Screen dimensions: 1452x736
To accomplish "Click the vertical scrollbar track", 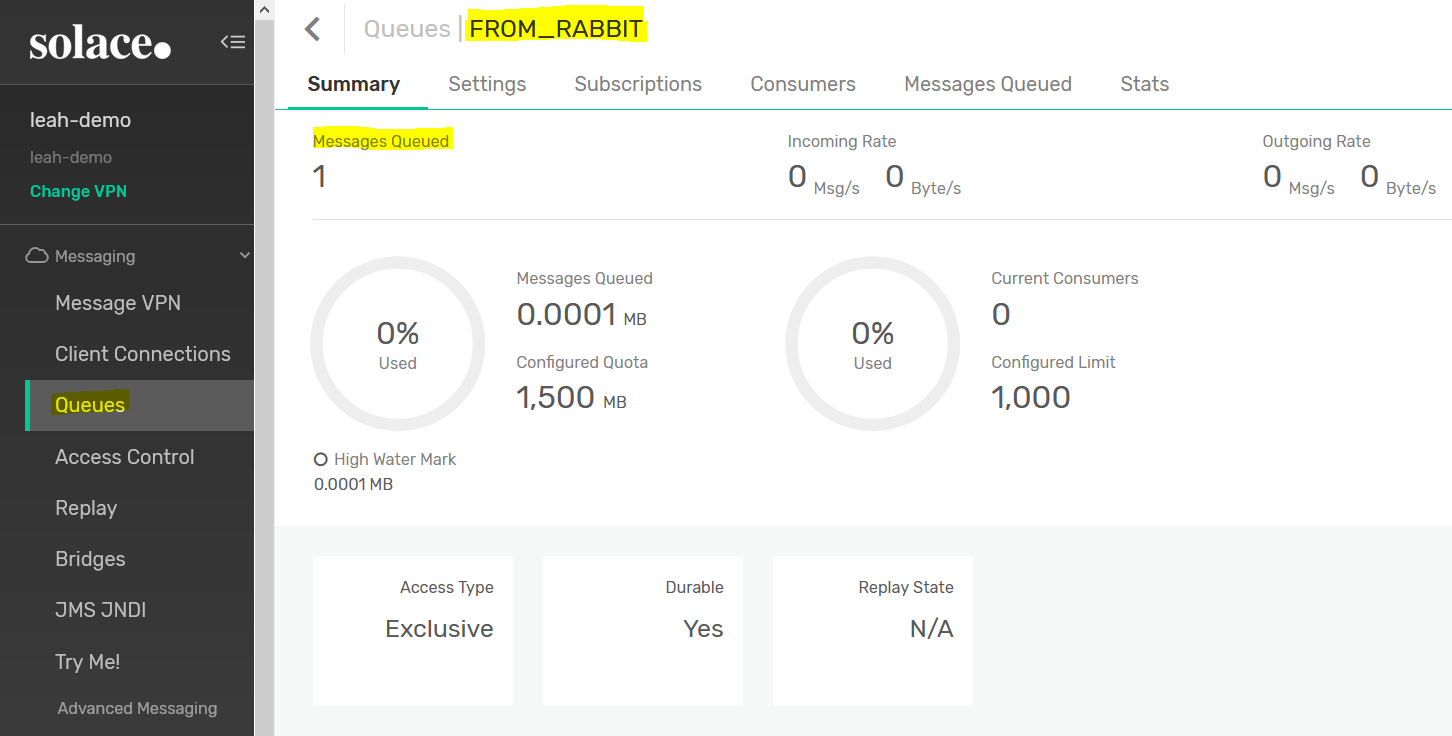I will tap(264, 400).
